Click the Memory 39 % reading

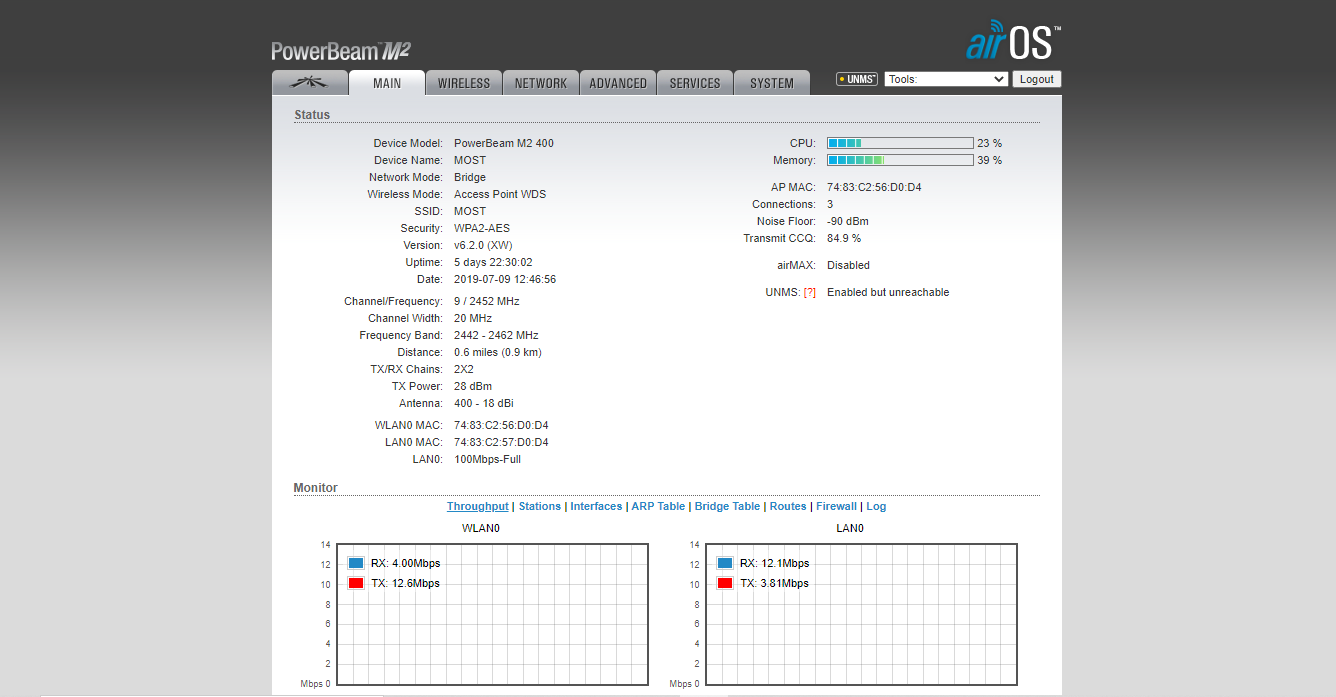(990, 160)
